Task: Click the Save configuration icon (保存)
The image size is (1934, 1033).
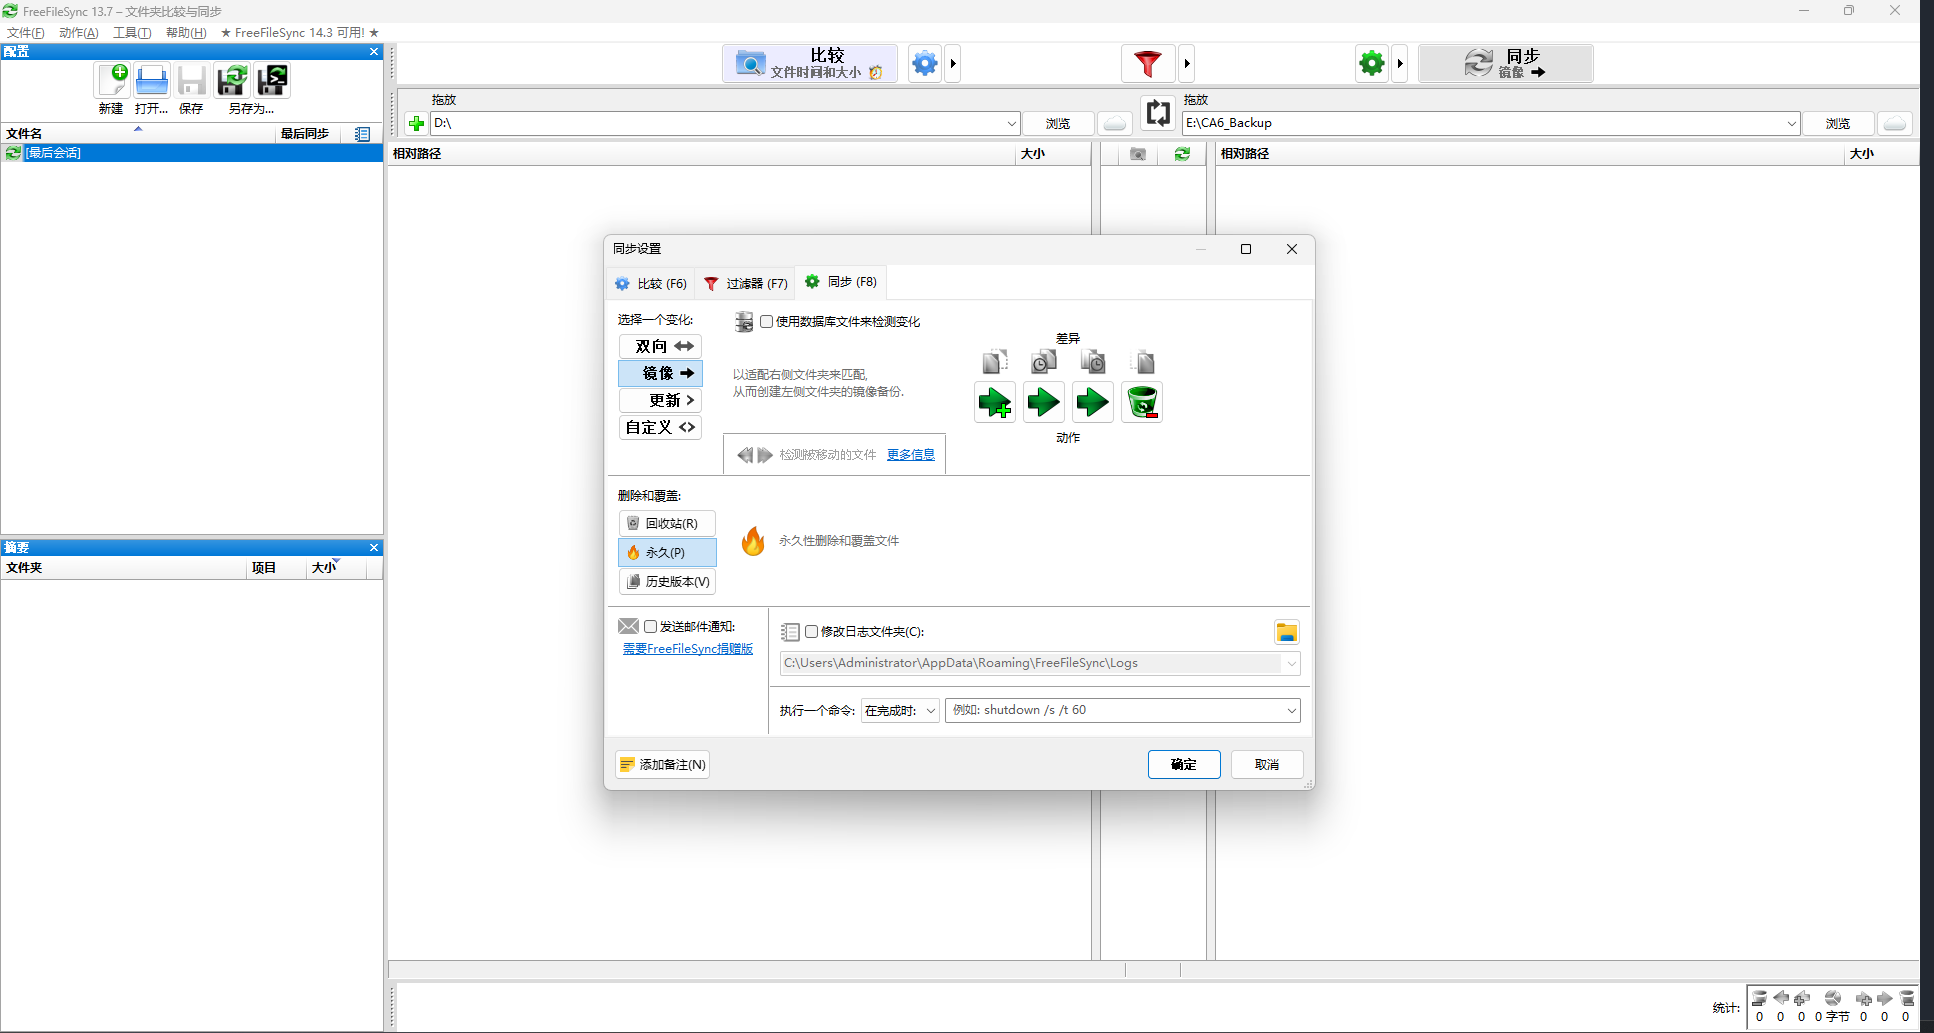Action: click(192, 81)
